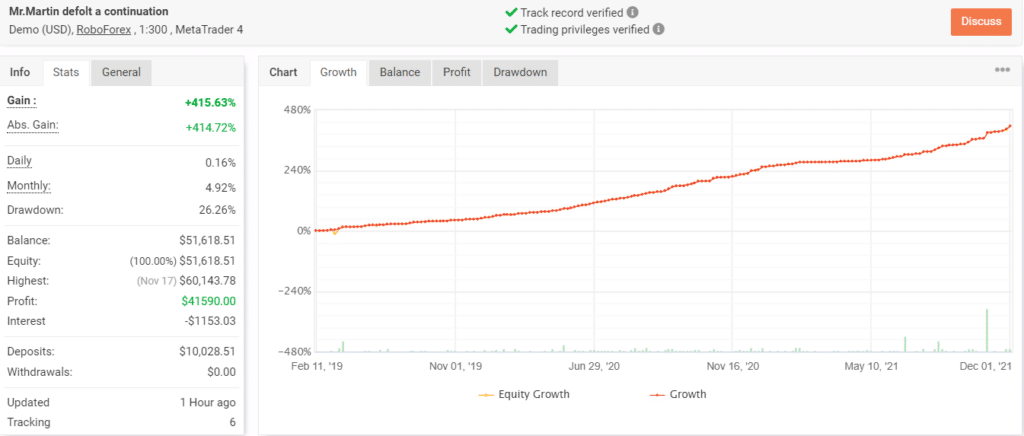Click info icon beside Track record verified

tap(633, 13)
